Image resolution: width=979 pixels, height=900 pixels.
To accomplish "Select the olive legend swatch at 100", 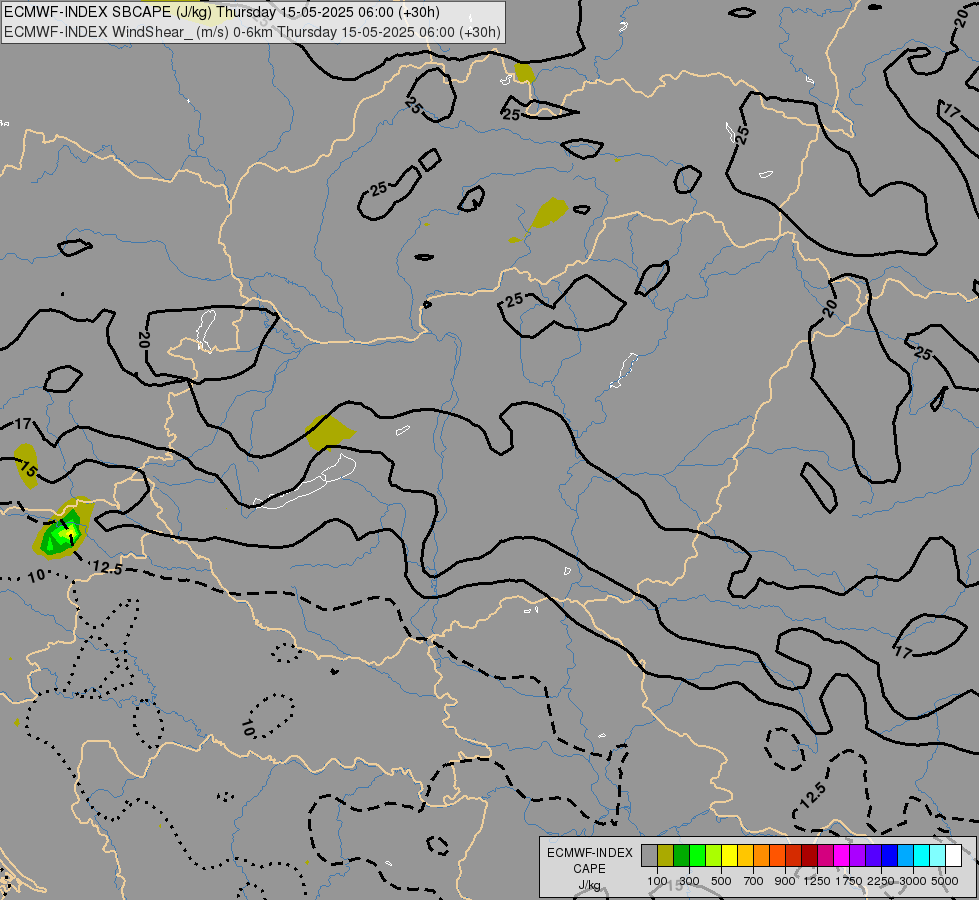I will (666, 855).
